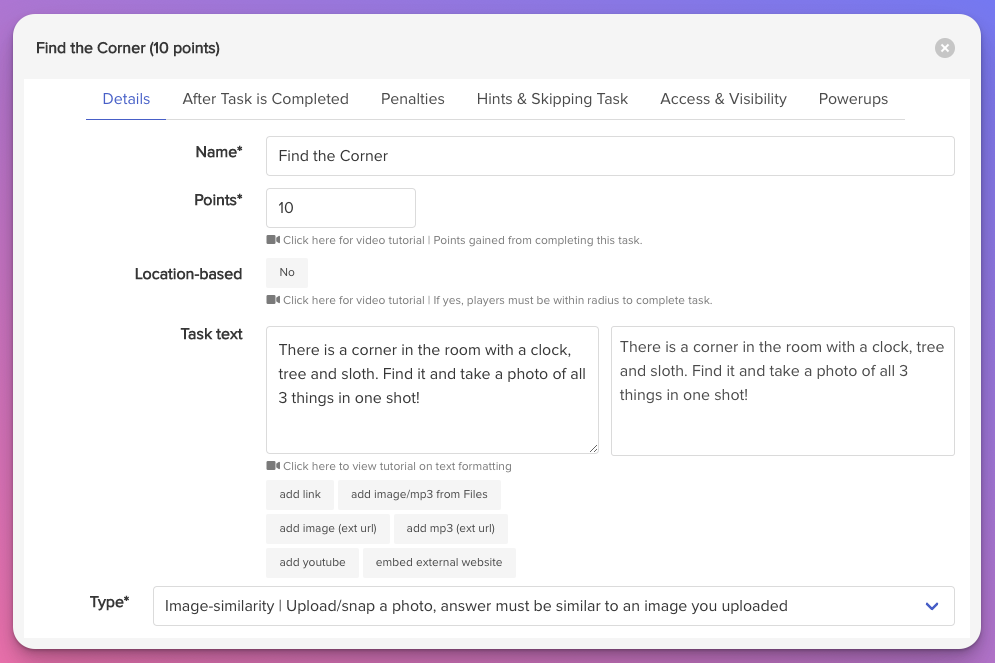Click into the Name input field
Screen dimensions: 995x663
[x=610, y=156]
